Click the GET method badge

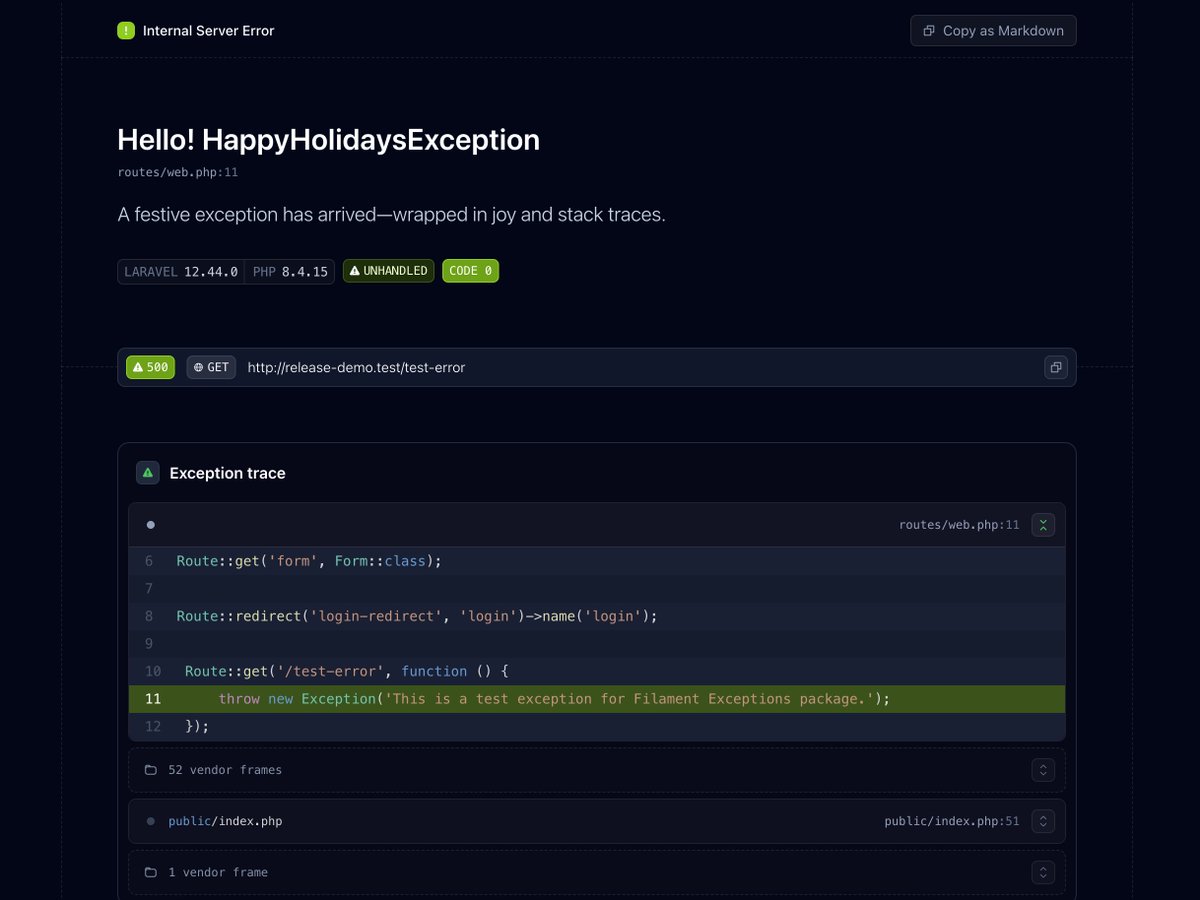[x=211, y=367]
